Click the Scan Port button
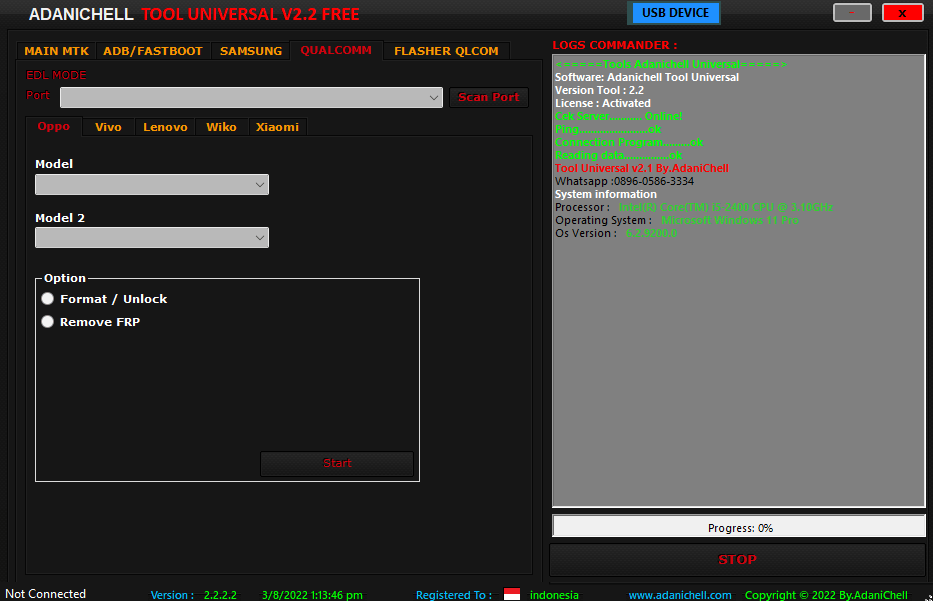Viewport: 933px width, 601px height. 488,97
